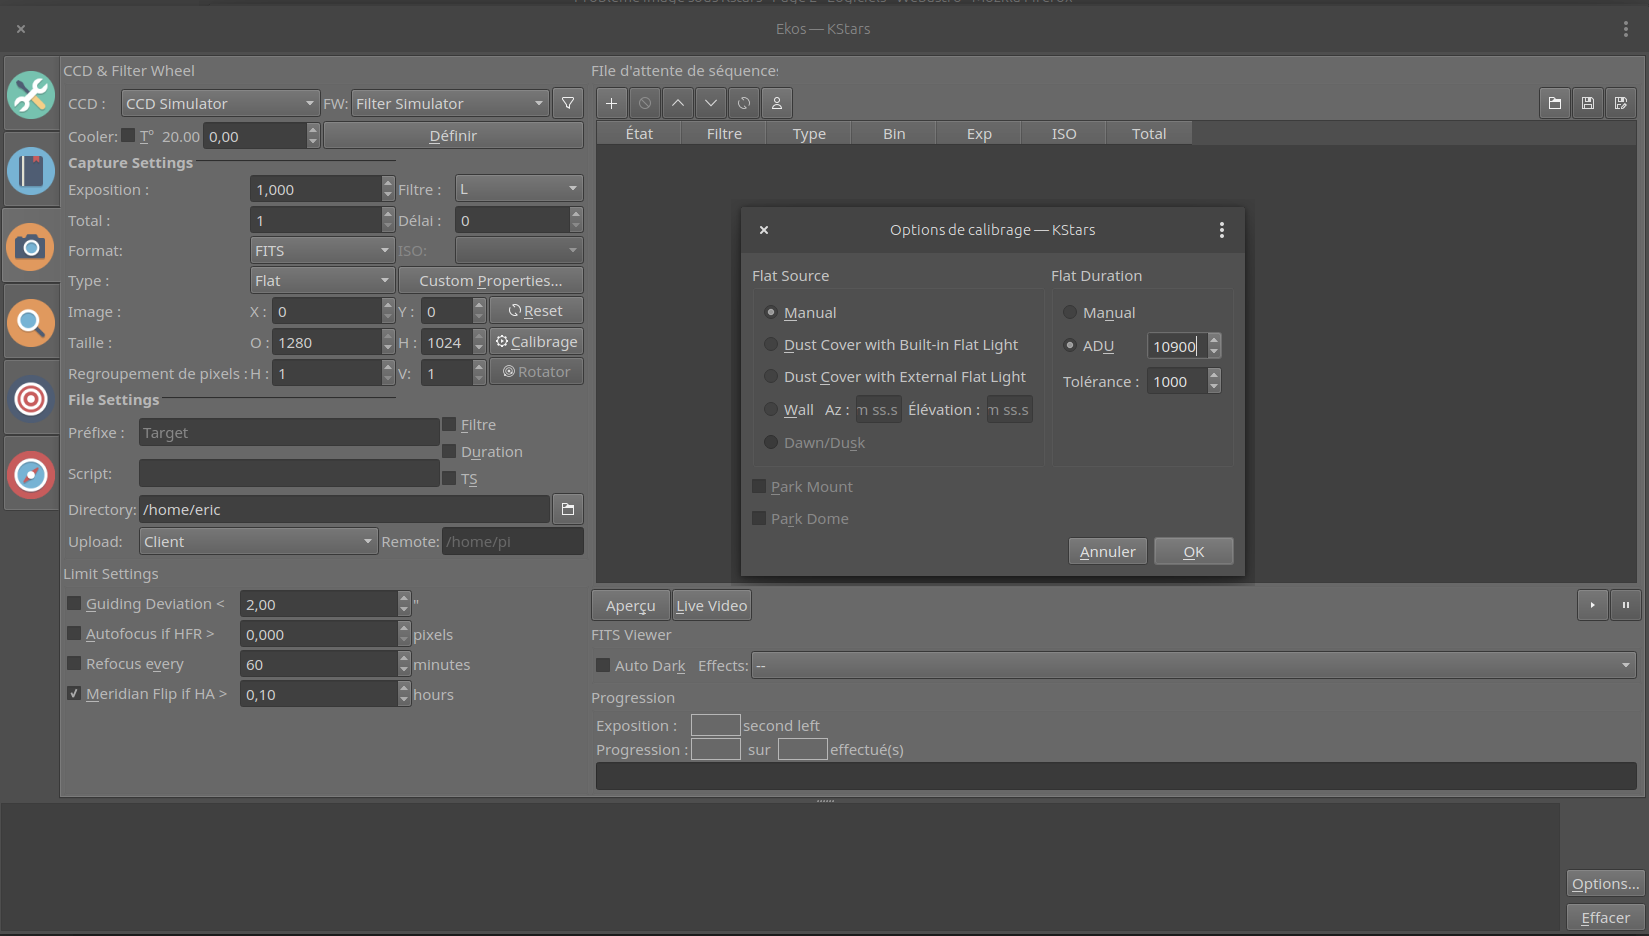
Task: Enable the Cooler checkbox
Action: pyautogui.click(x=128, y=135)
